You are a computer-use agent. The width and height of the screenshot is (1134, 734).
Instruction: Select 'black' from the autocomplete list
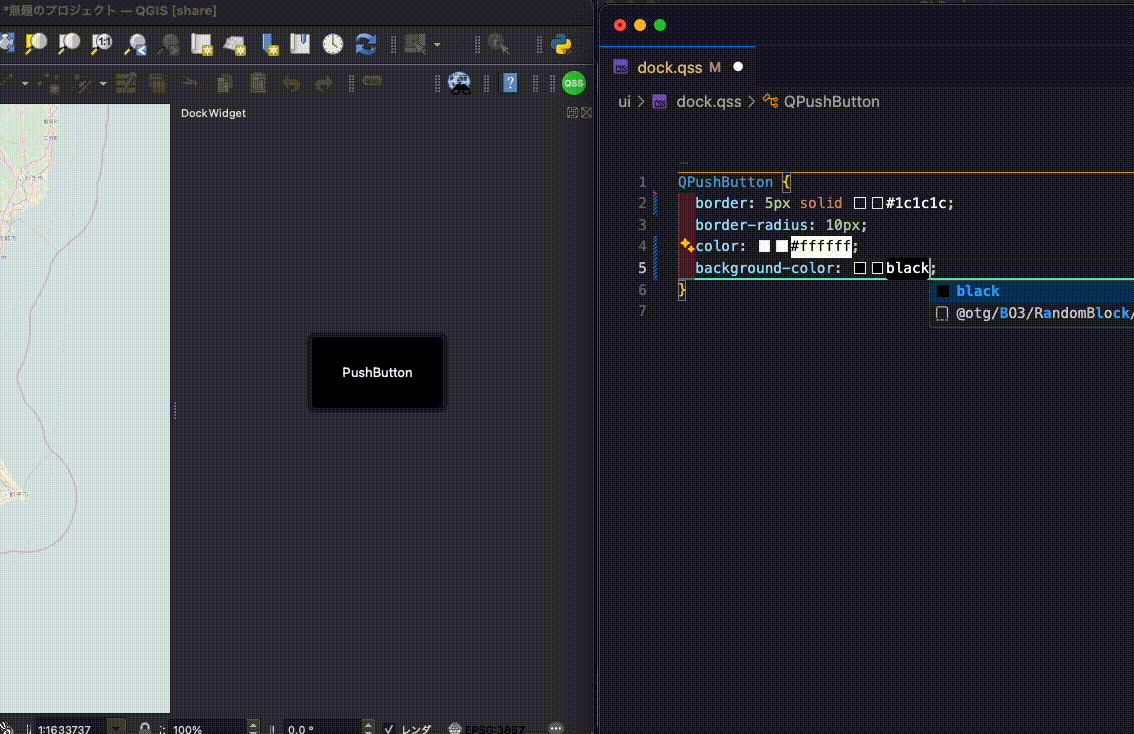tap(975, 291)
